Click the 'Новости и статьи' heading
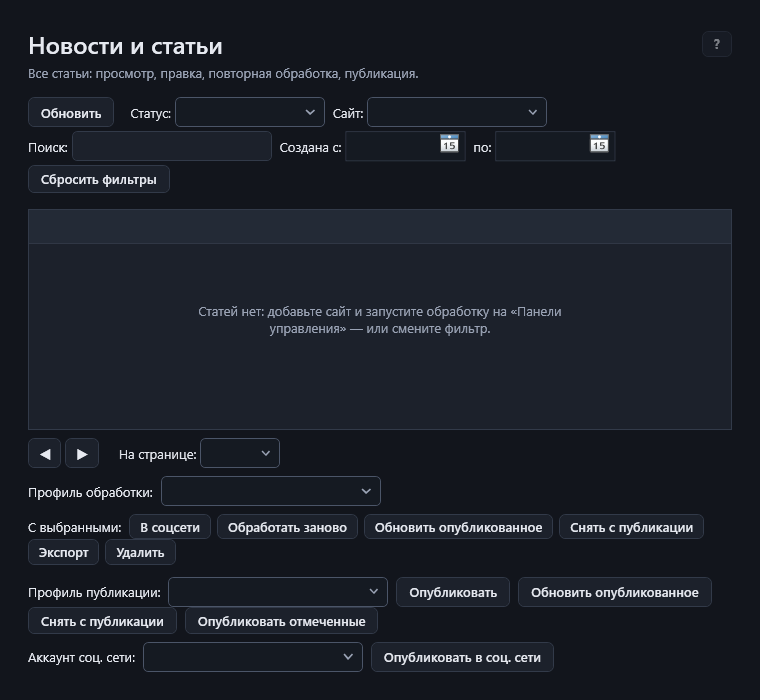This screenshot has height=700, width=760. [x=125, y=47]
